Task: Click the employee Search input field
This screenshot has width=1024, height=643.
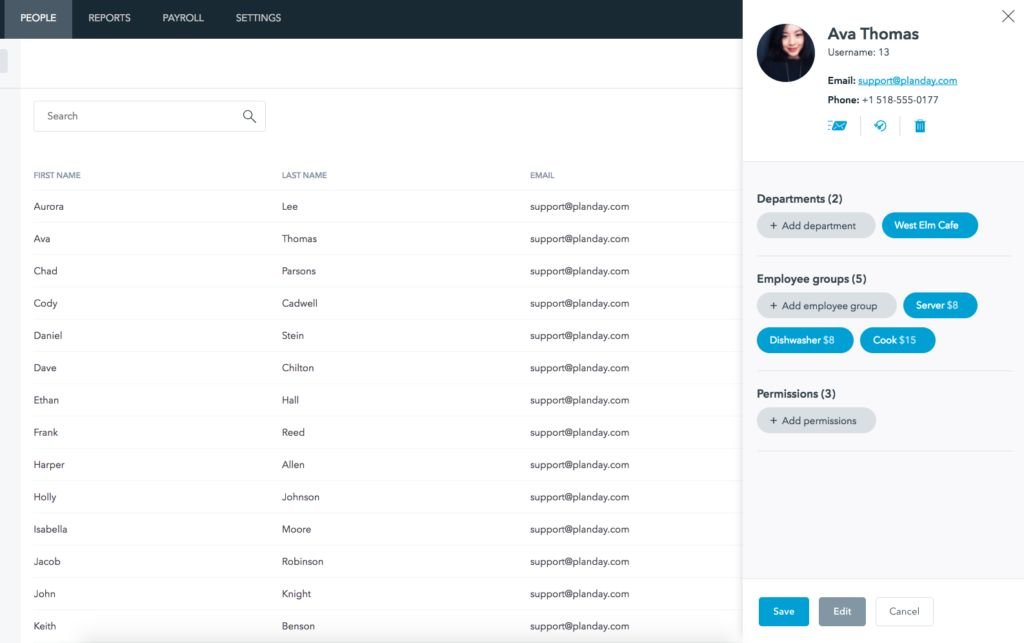Action: click(135, 116)
